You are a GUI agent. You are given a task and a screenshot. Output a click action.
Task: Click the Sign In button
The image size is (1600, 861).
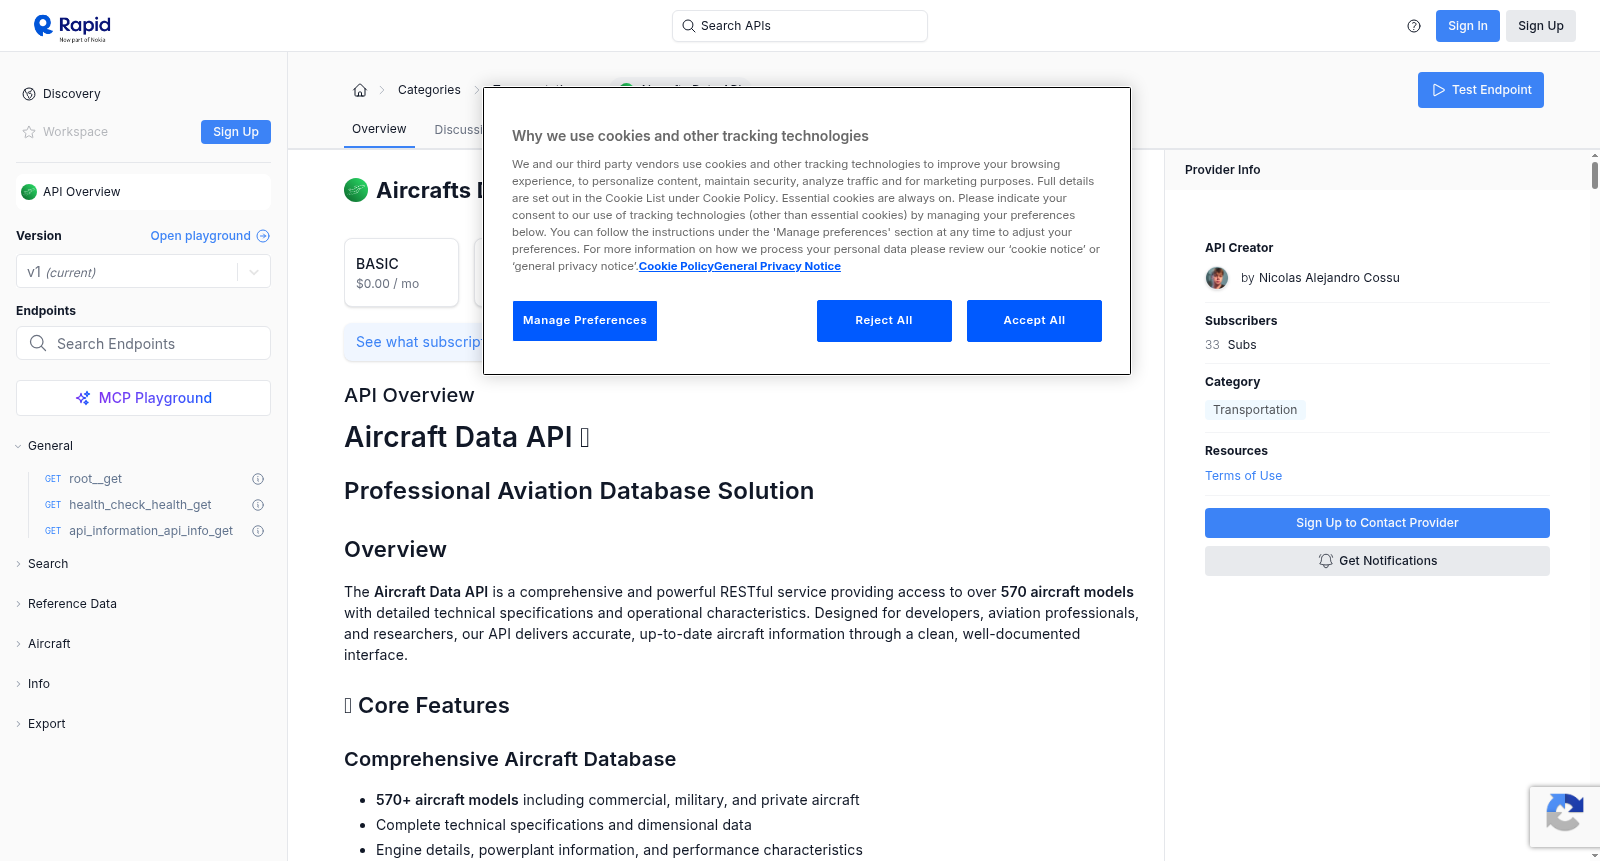1468,26
